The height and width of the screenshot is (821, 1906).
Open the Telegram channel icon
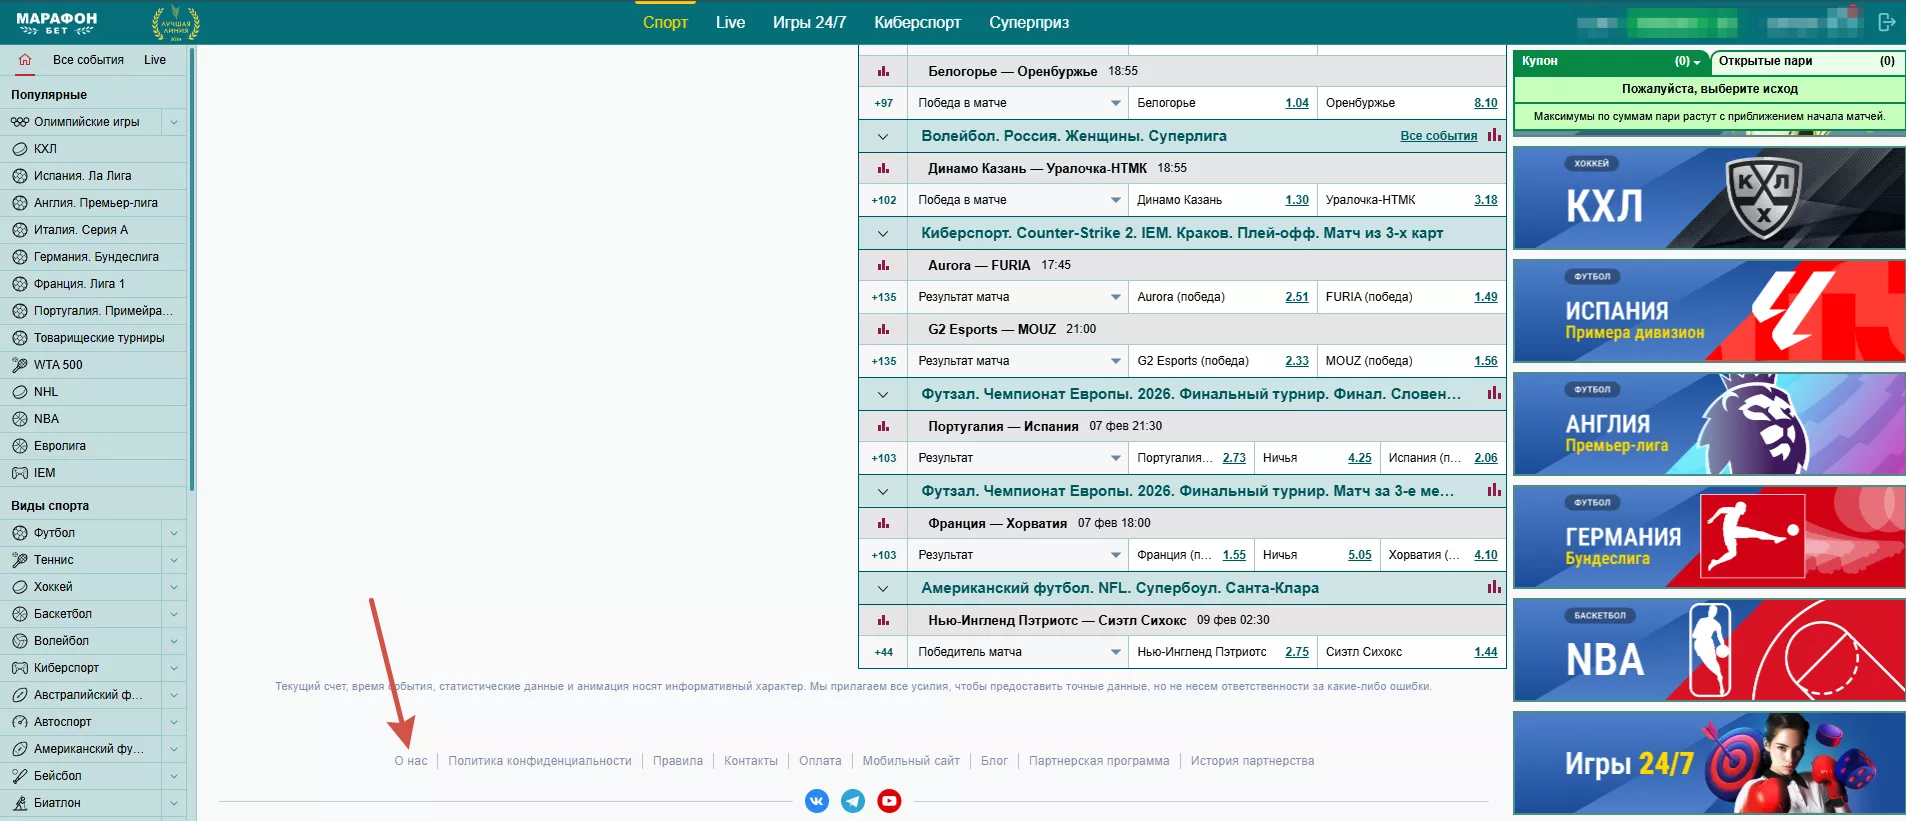pos(853,801)
